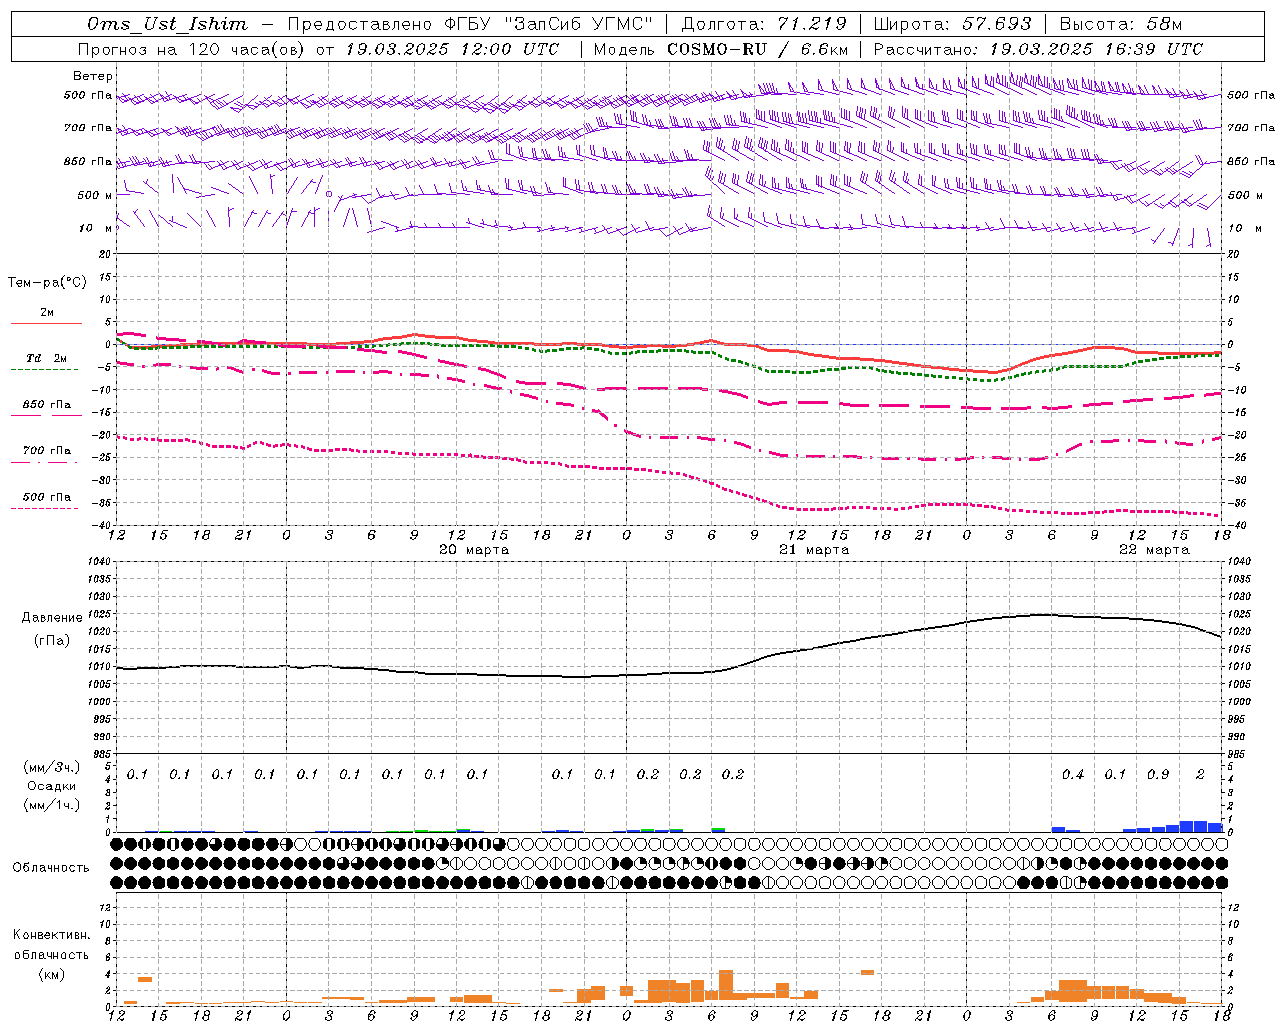Select the (мм/3ч.) unit label

(52, 767)
